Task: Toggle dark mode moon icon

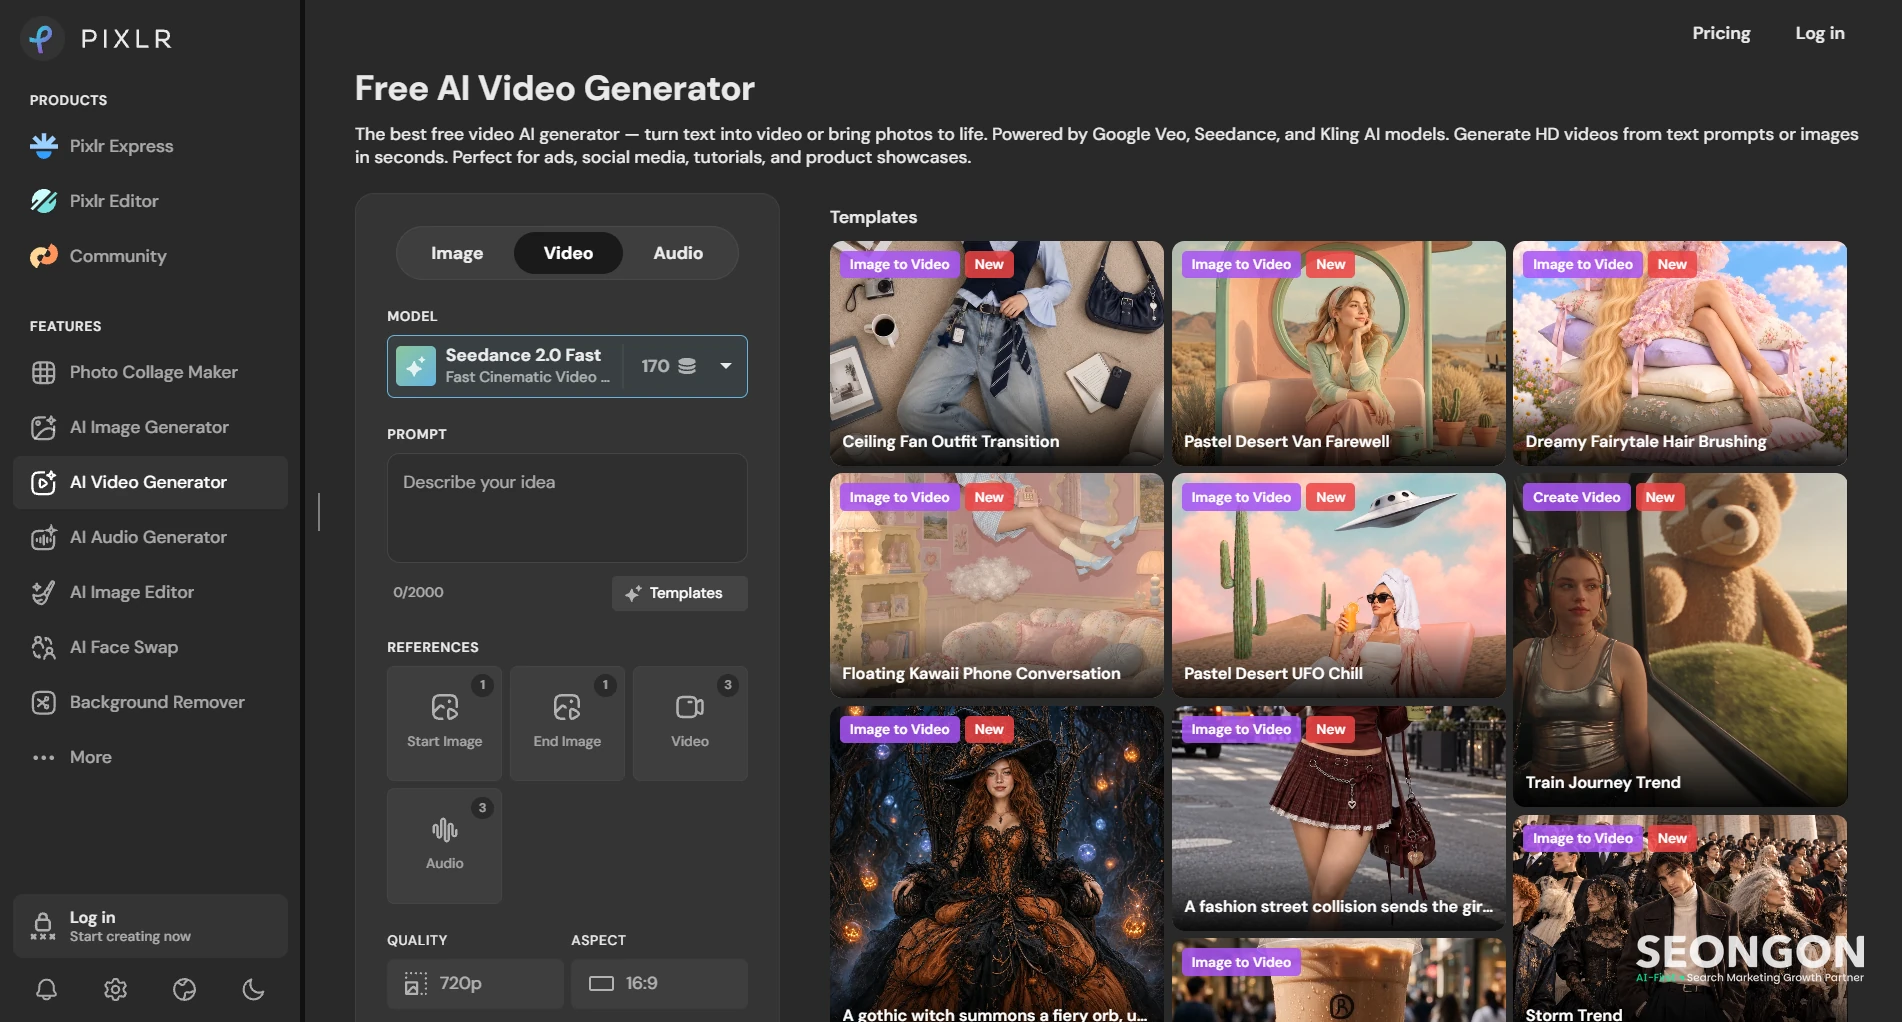Action: [x=254, y=989]
